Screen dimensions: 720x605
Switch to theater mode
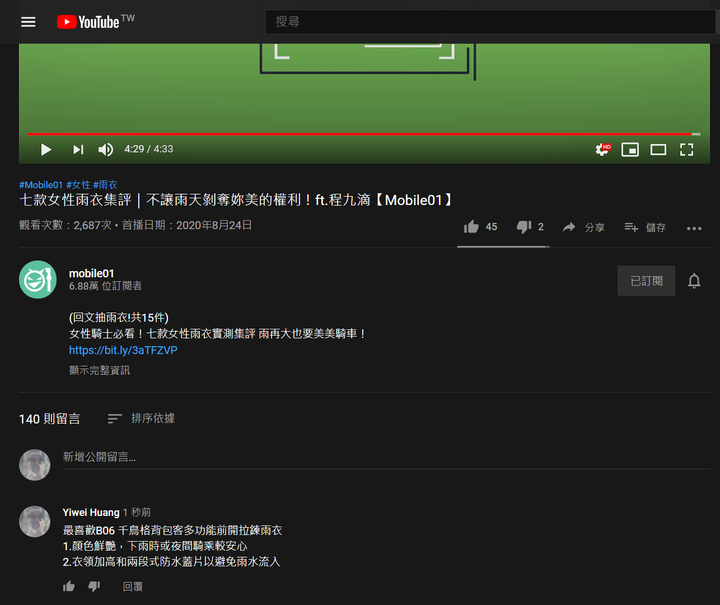pyautogui.click(x=658, y=150)
